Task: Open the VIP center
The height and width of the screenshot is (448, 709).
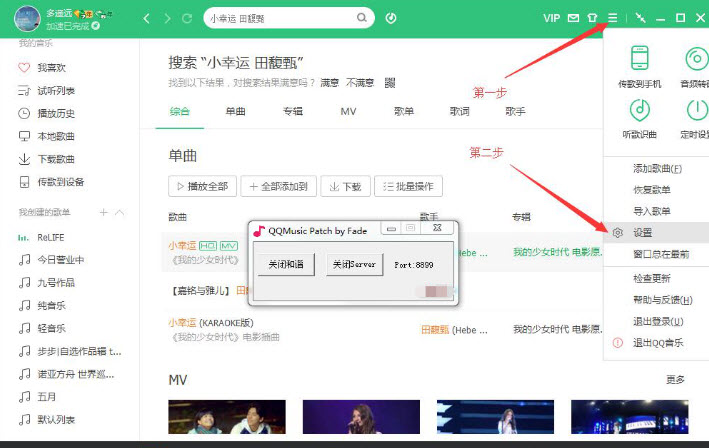Action: coord(552,18)
